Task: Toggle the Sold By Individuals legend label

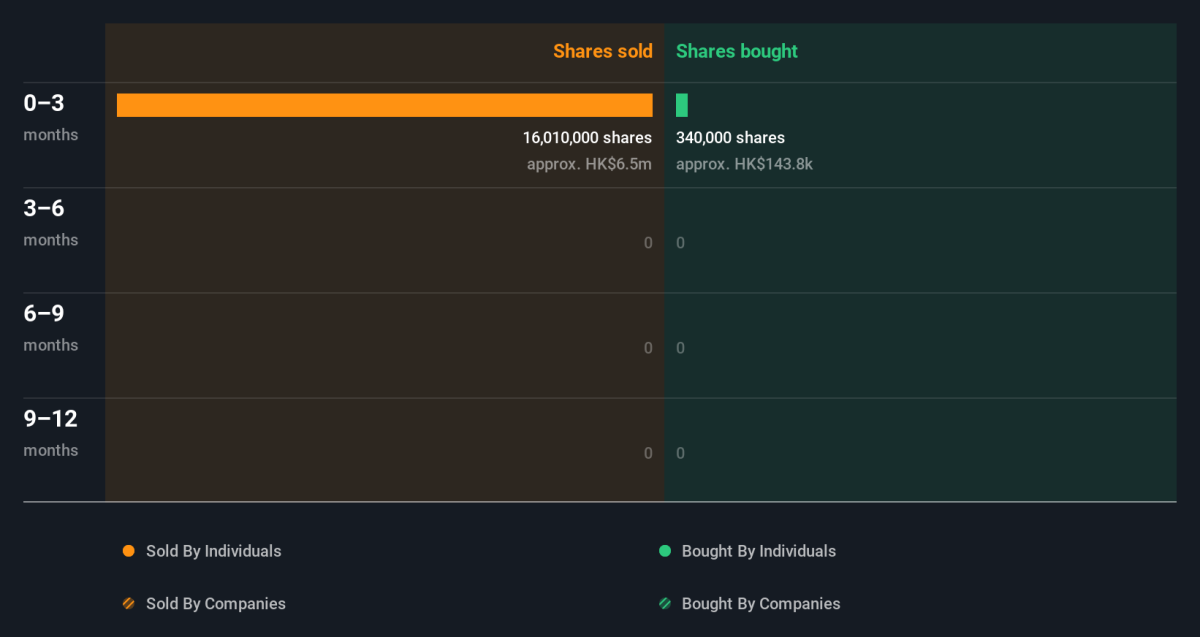Action: pyautogui.click(x=214, y=551)
